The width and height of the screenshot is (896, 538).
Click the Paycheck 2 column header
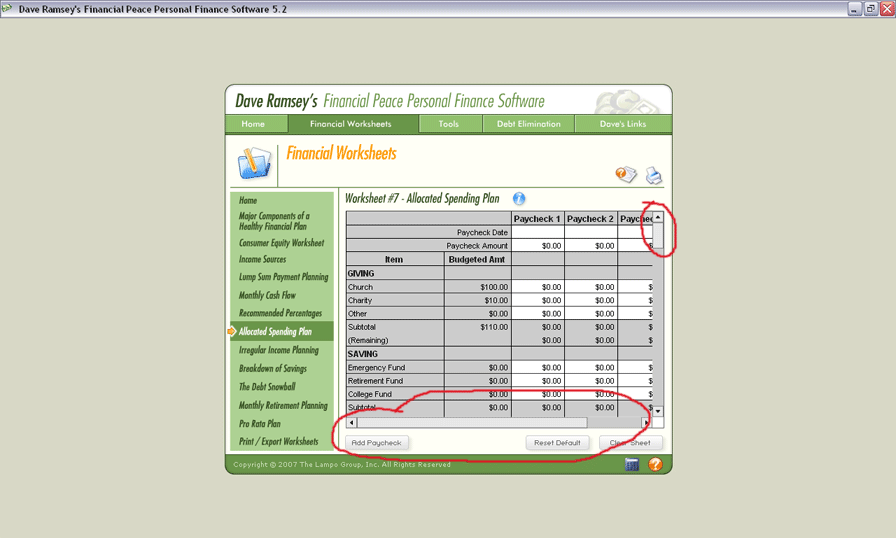(590, 219)
